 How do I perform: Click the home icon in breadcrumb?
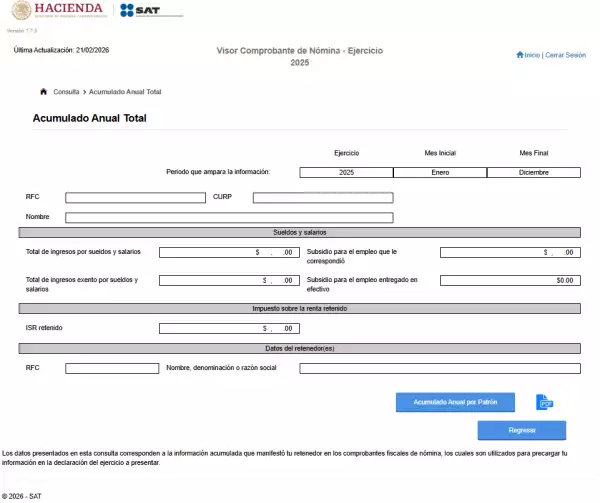point(43,91)
